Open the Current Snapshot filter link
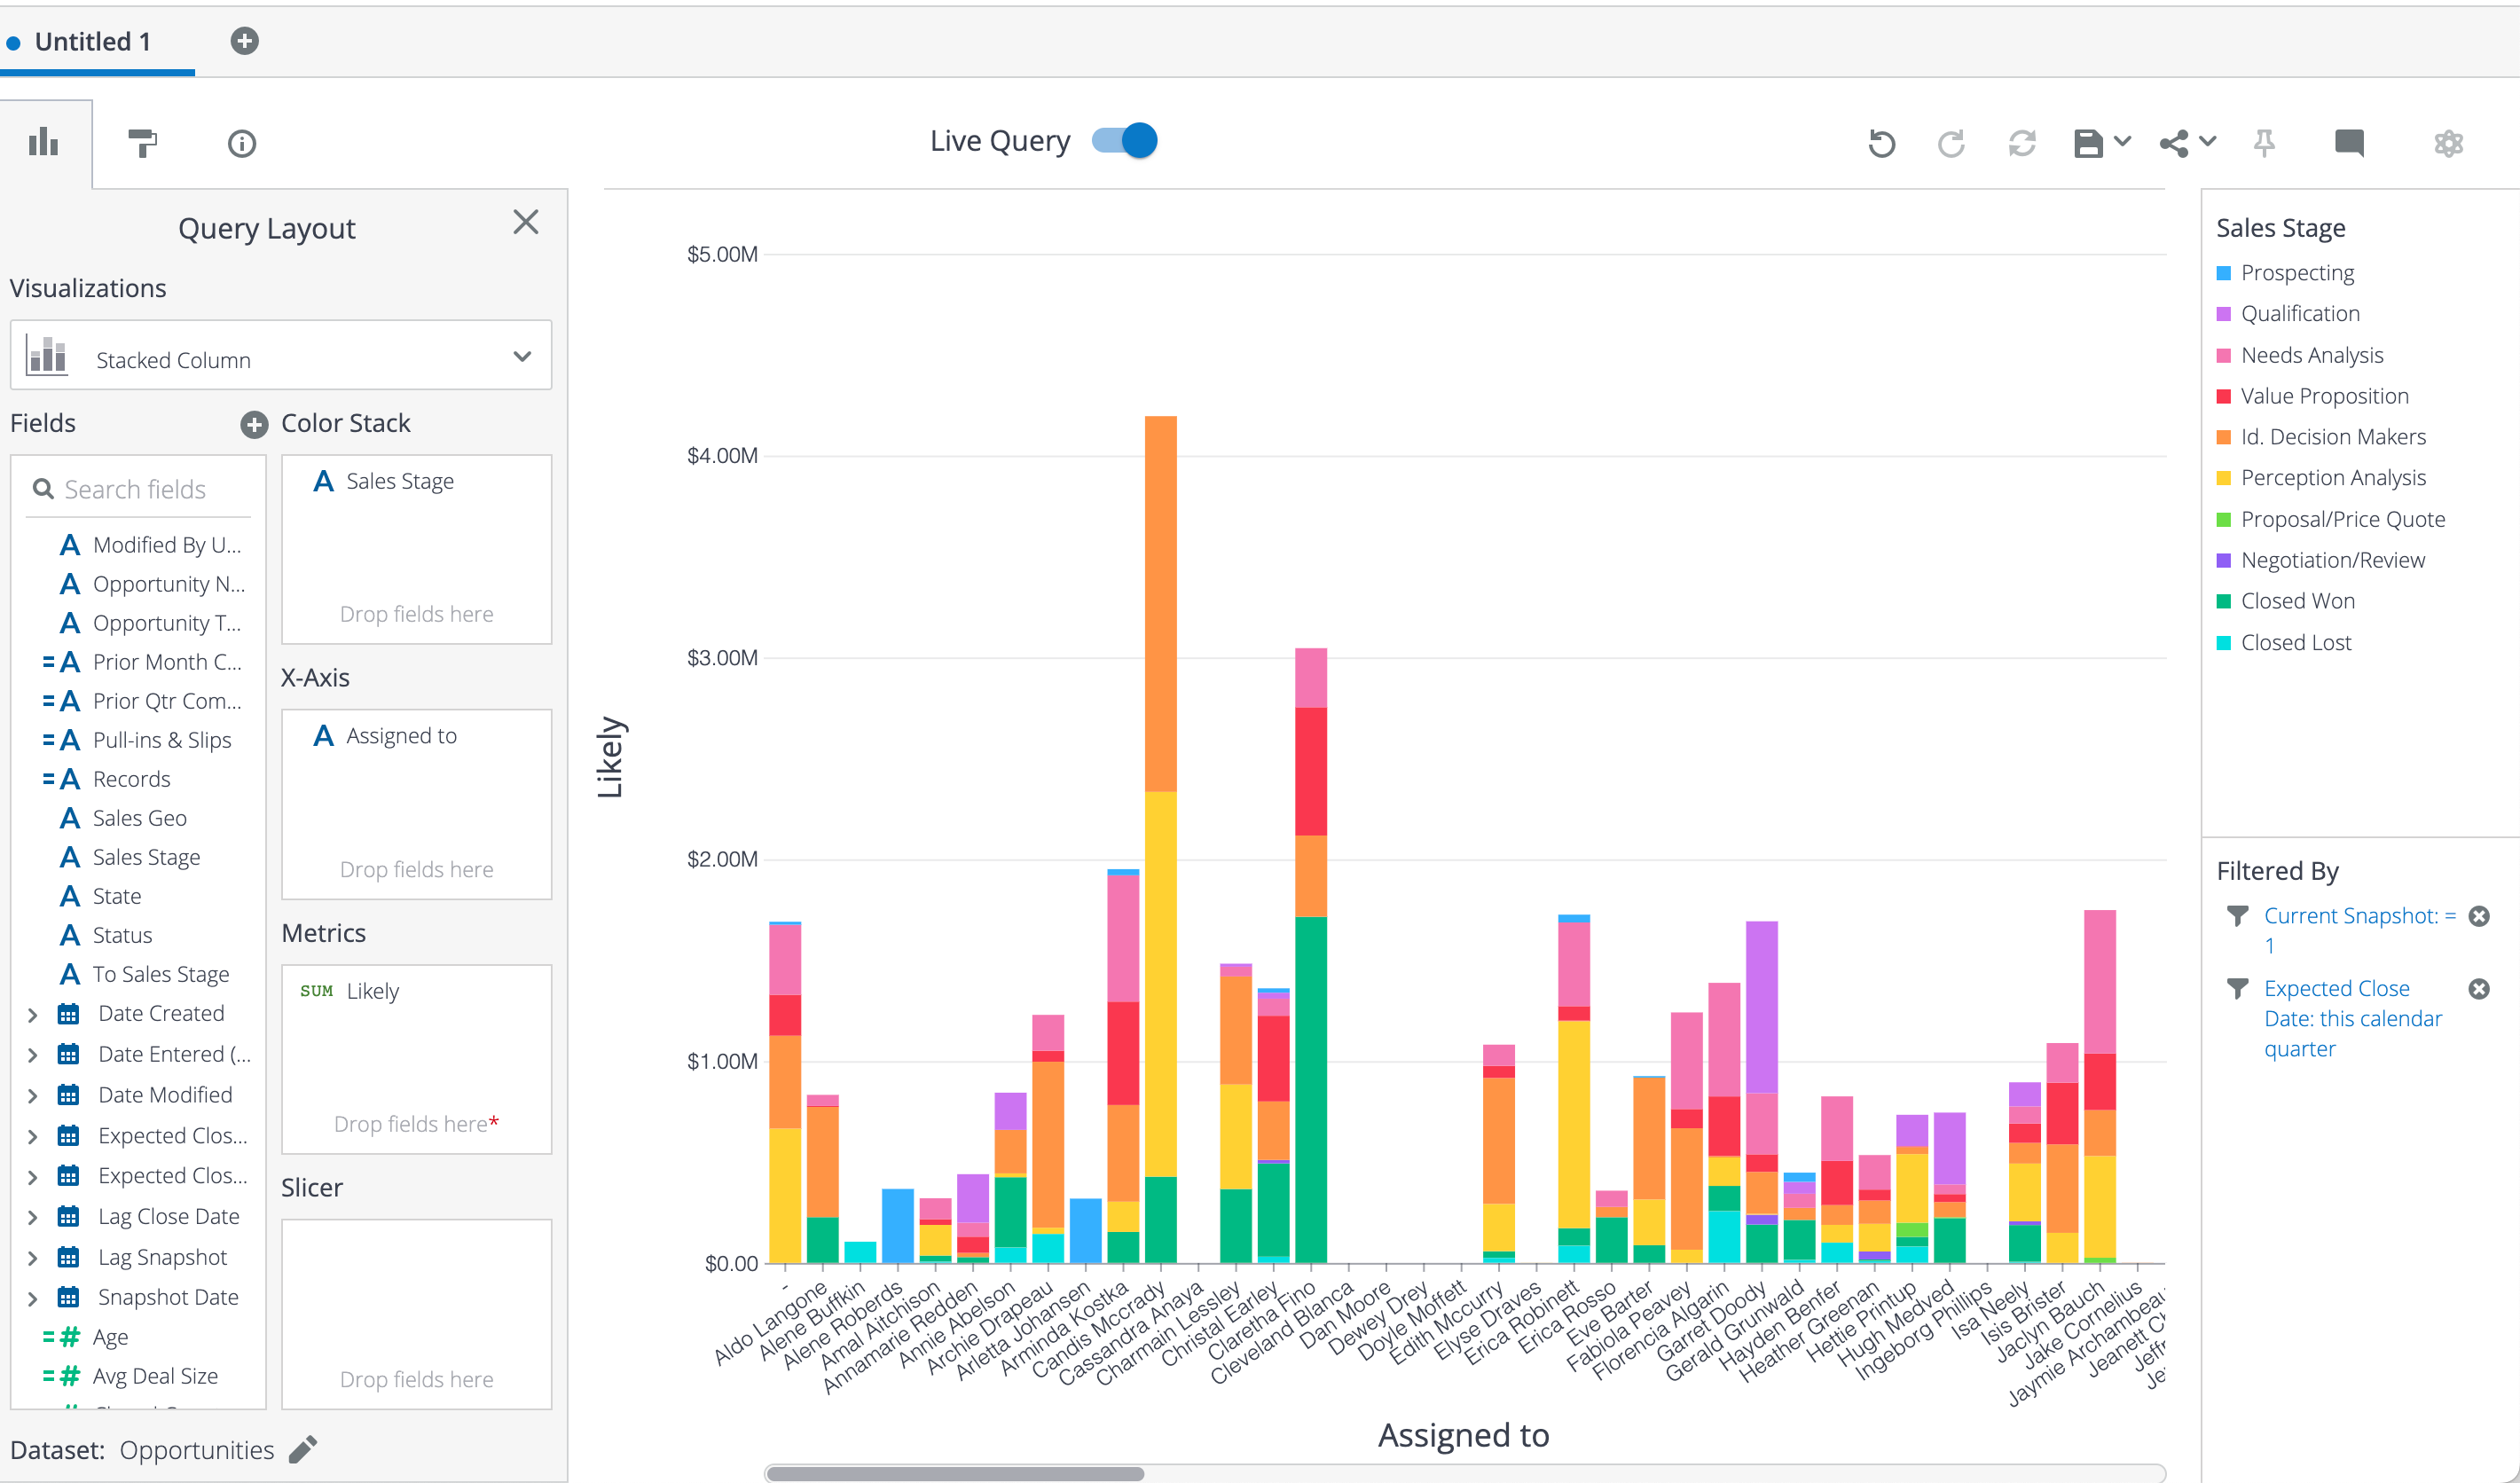2520x1483 pixels. coord(2360,930)
